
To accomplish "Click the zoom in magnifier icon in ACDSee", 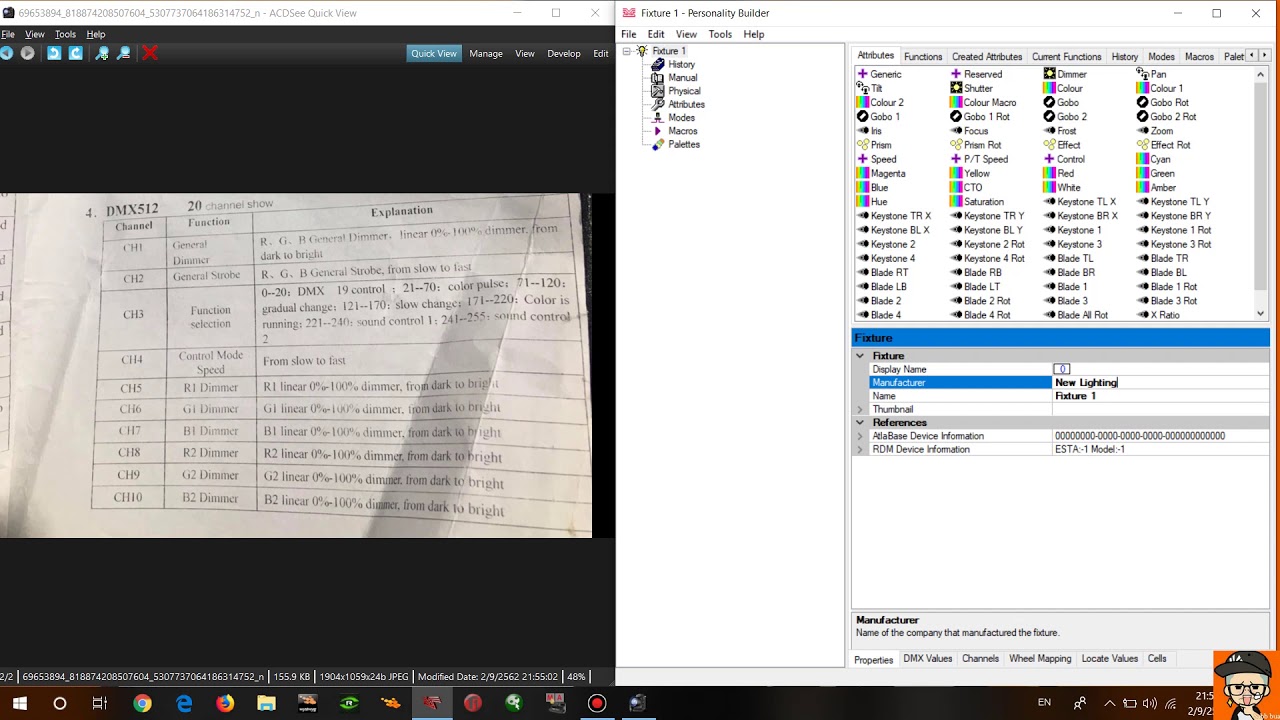I will [102, 53].
